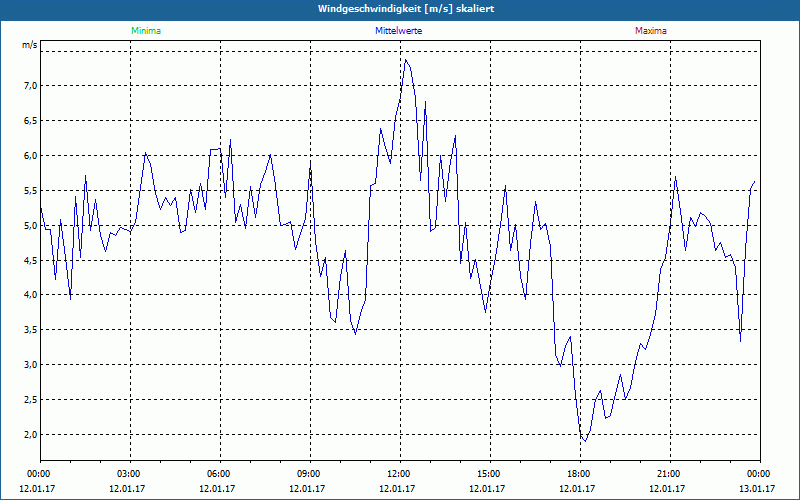Click the 09:00 time axis label
800x500 pixels.
click(x=311, y=474)
